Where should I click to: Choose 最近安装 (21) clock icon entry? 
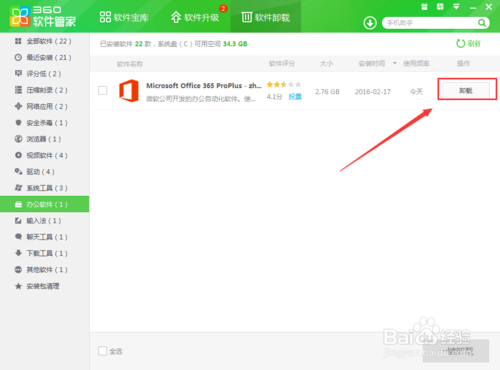[45, 57]
